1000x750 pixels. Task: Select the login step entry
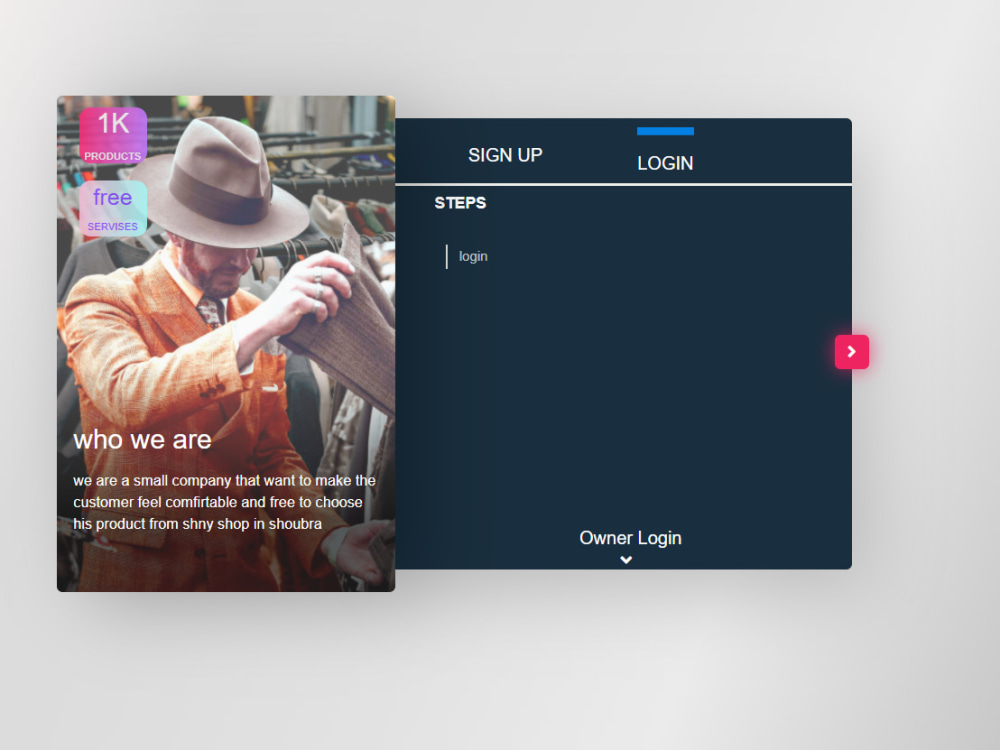pyautogui.click(x=473, y=256)
